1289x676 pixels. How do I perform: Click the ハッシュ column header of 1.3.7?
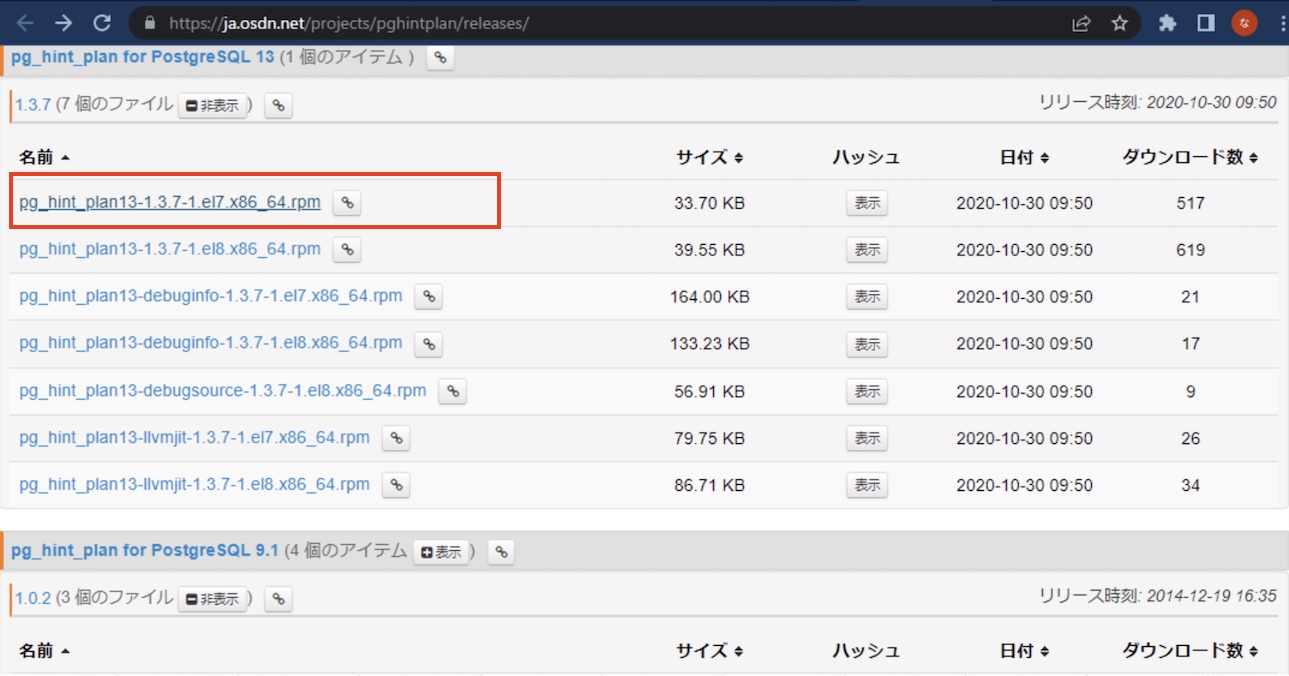point(866,157)
